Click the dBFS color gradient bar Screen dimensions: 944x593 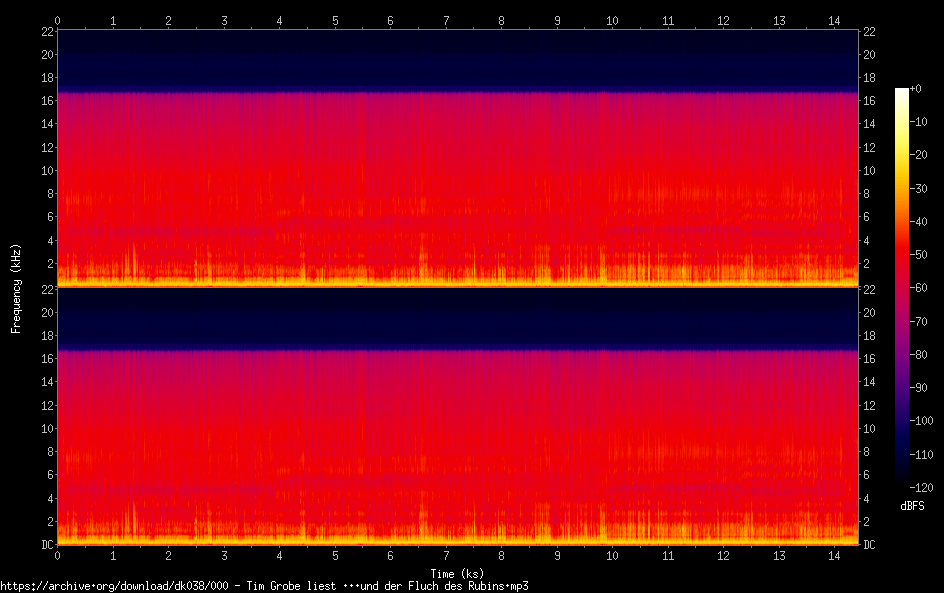(901, 288)
